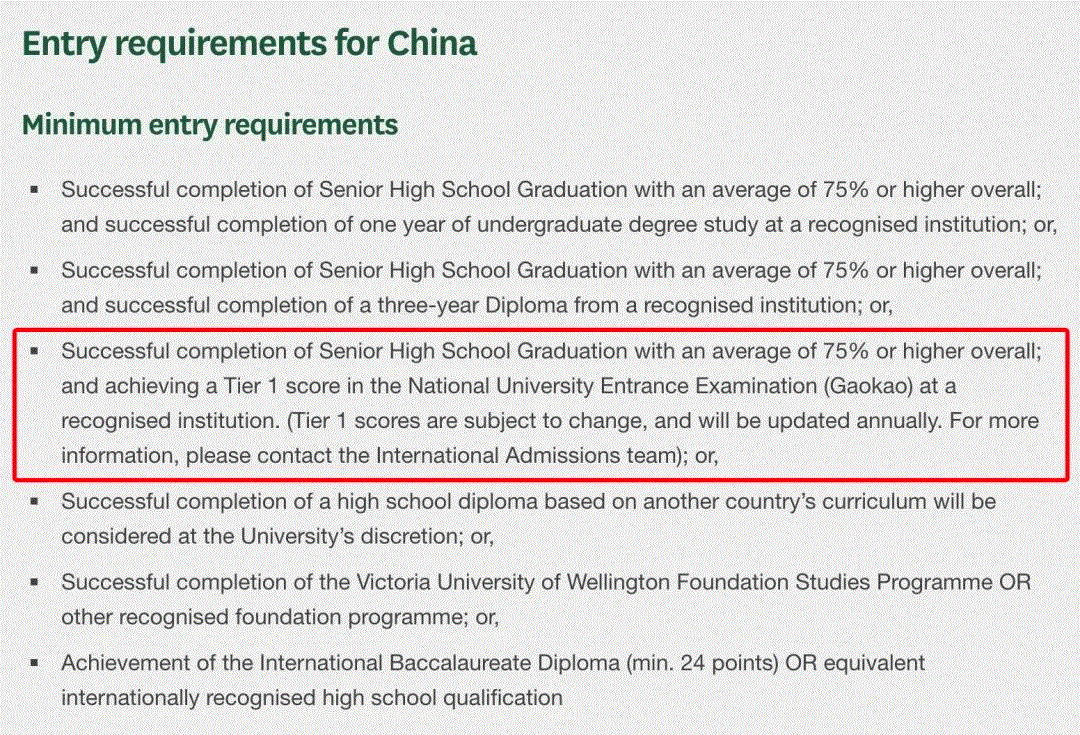Click the words "Tier 1 score" in the highlighted paragraph

pyautogui.click(x=277, y=385)
